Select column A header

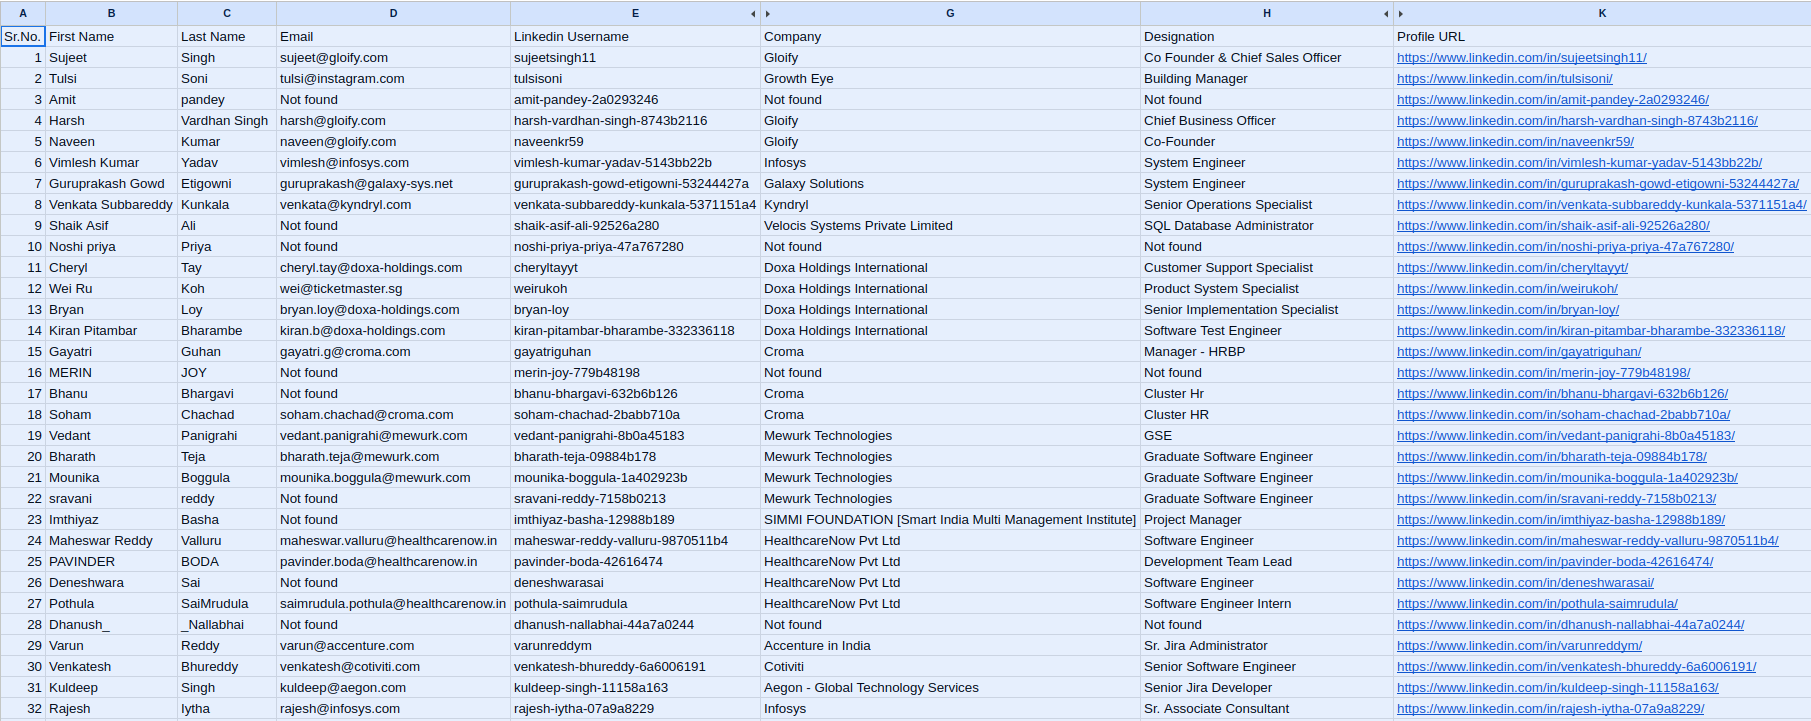(23, 13)
